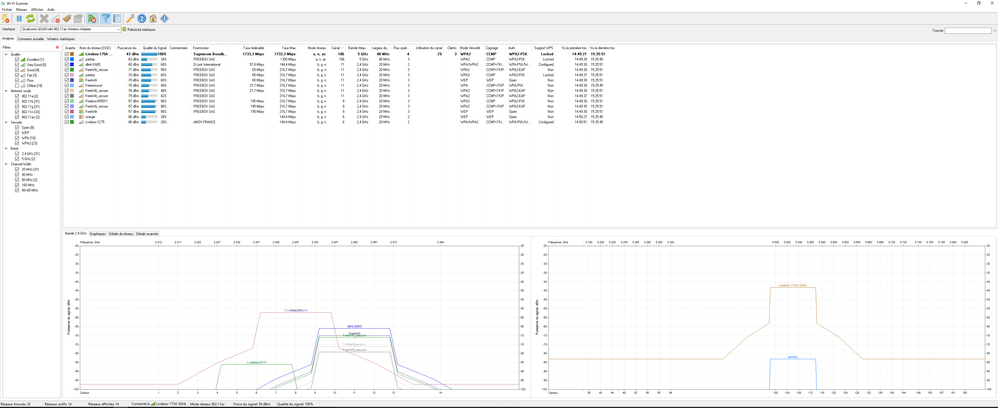Click the green refresh arrows icon
Screen dimensions: 998x408
(x=31, y=18)
